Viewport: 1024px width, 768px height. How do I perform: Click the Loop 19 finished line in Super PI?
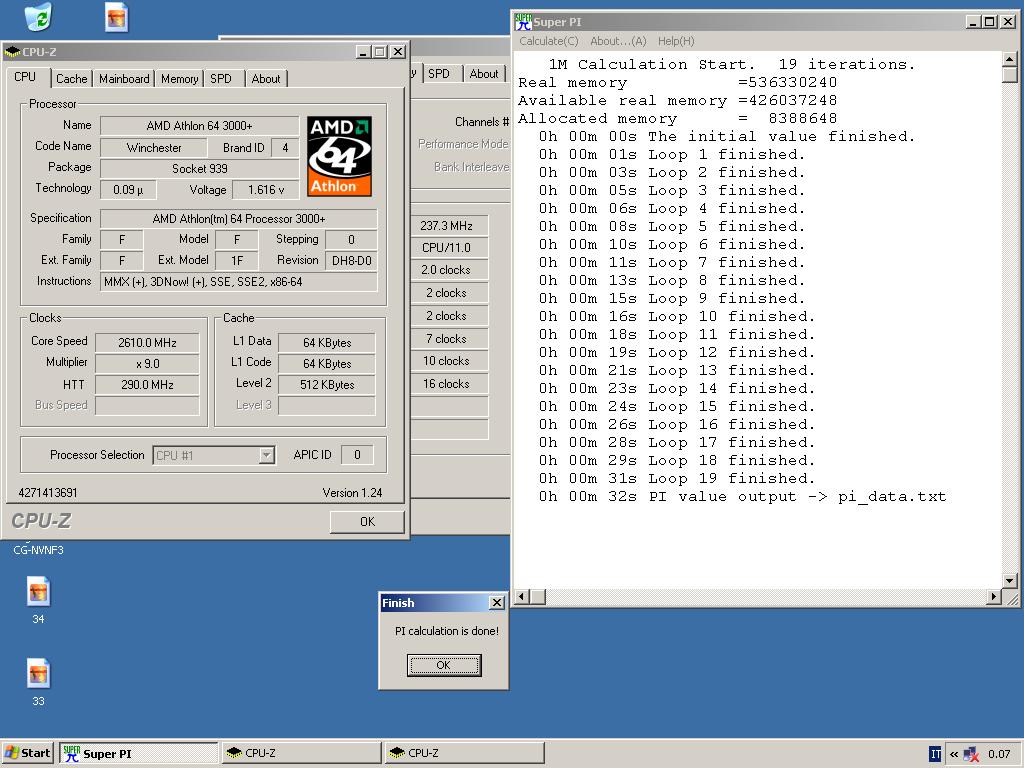(x=677, y=478)
